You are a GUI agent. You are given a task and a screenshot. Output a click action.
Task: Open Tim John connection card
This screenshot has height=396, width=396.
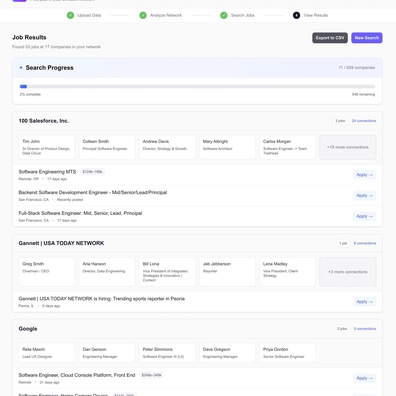[x=47, y=147]
